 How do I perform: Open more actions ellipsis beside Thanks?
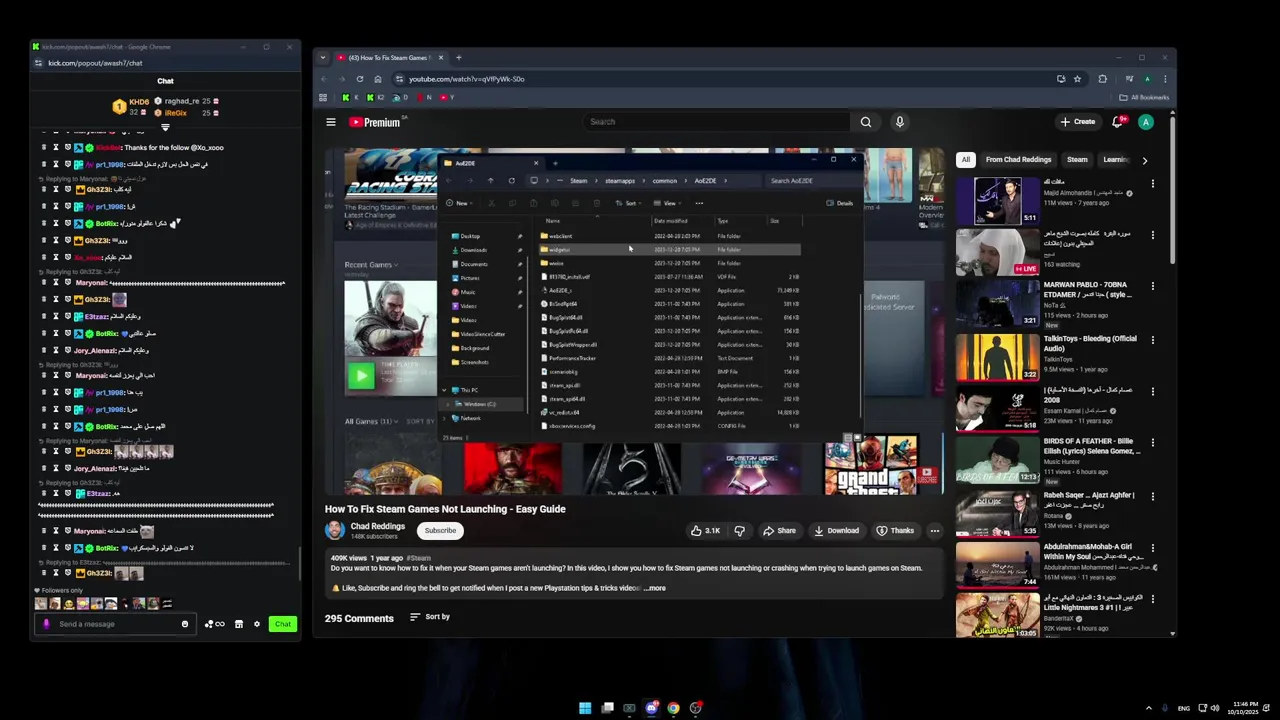(934, 531)
